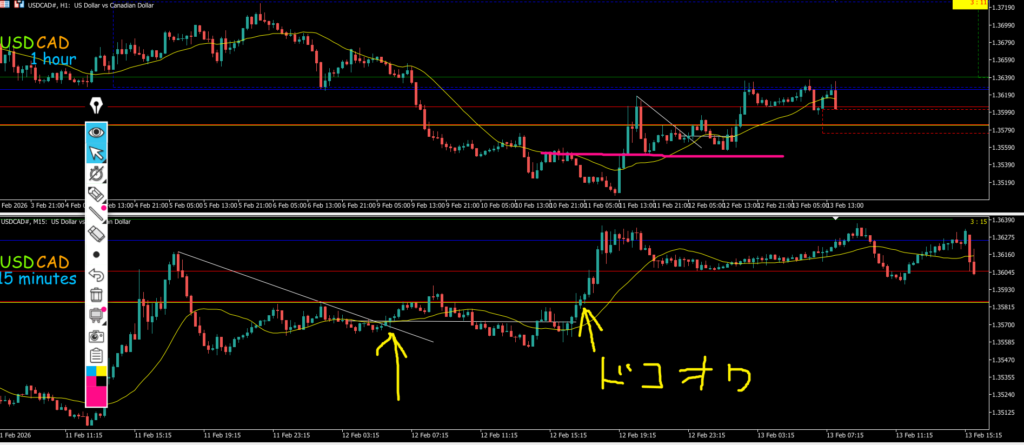Pick the black color swatch

(102, 381)
